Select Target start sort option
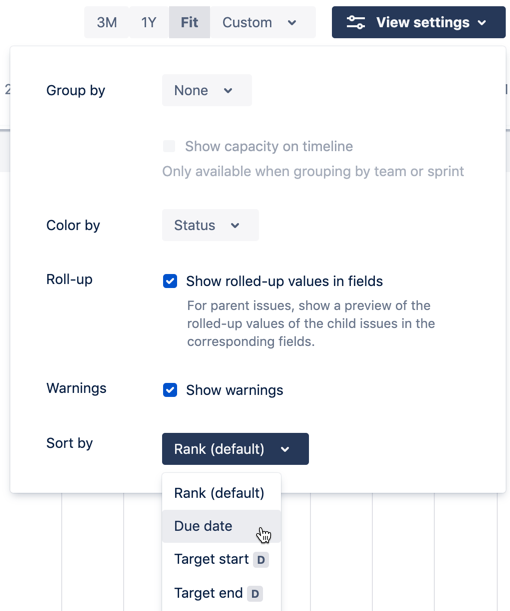This screenshot has width=510, height=611. [221, 560]
